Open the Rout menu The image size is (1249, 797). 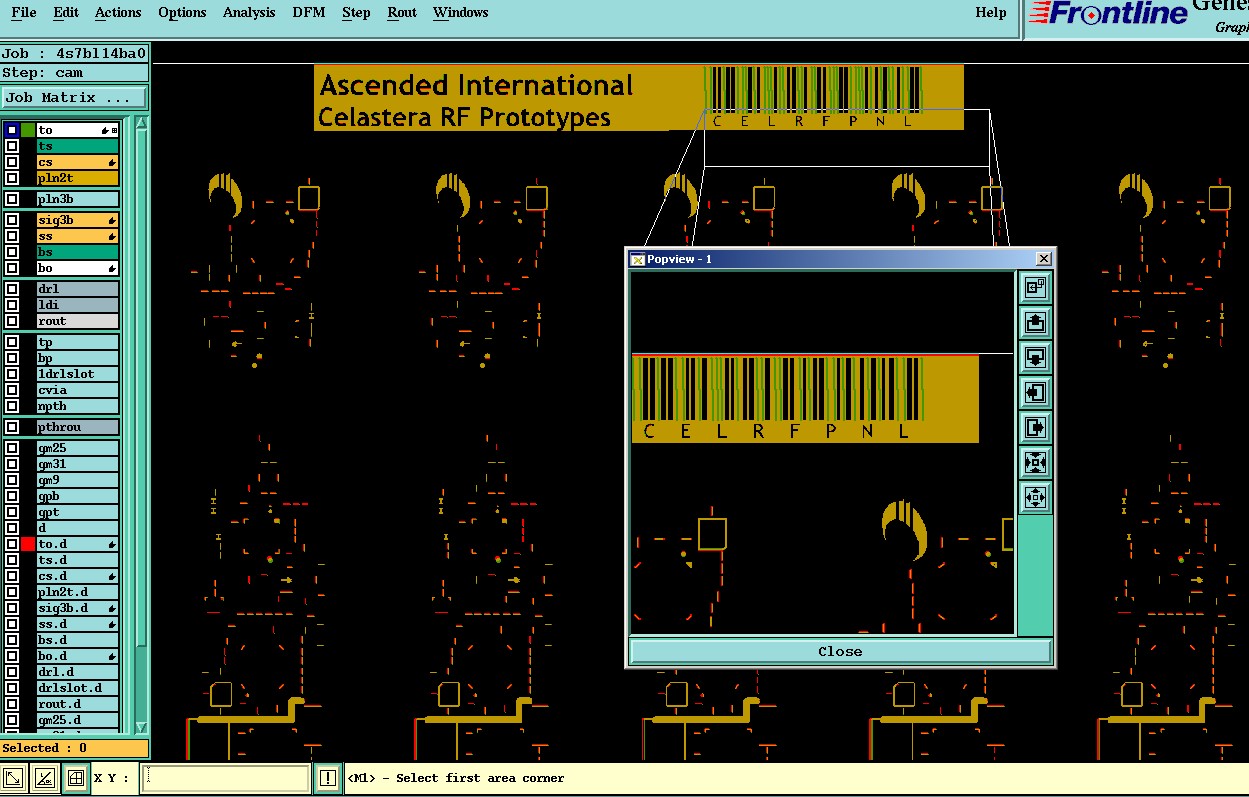point(402,13)
